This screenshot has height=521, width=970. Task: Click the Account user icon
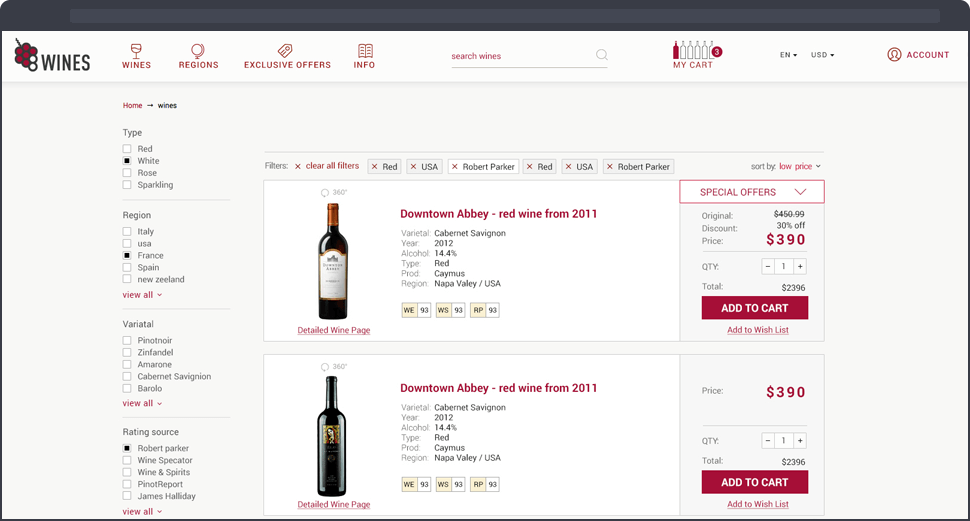coord(894,54)
